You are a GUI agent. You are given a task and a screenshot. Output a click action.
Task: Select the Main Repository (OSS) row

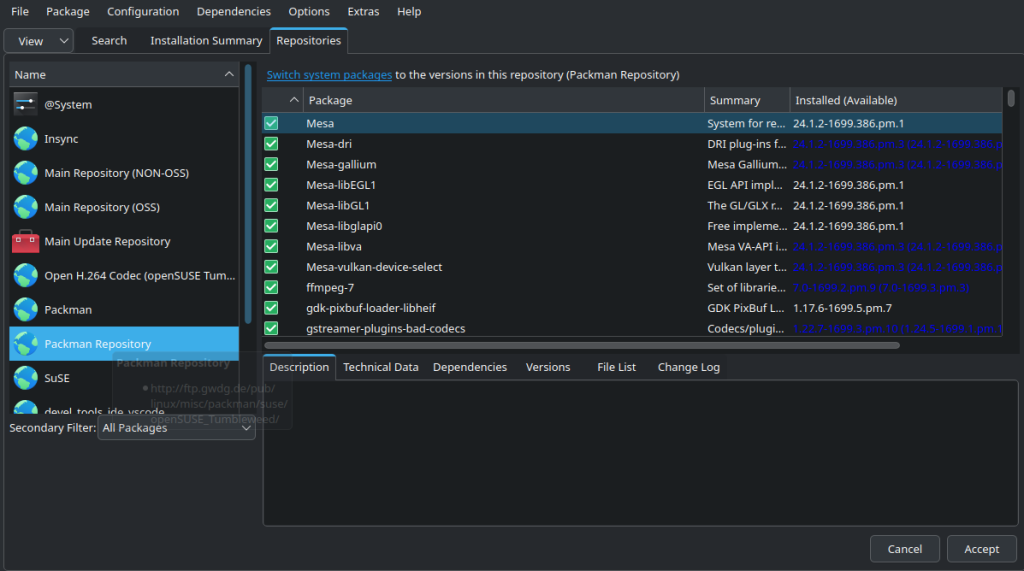124,207
